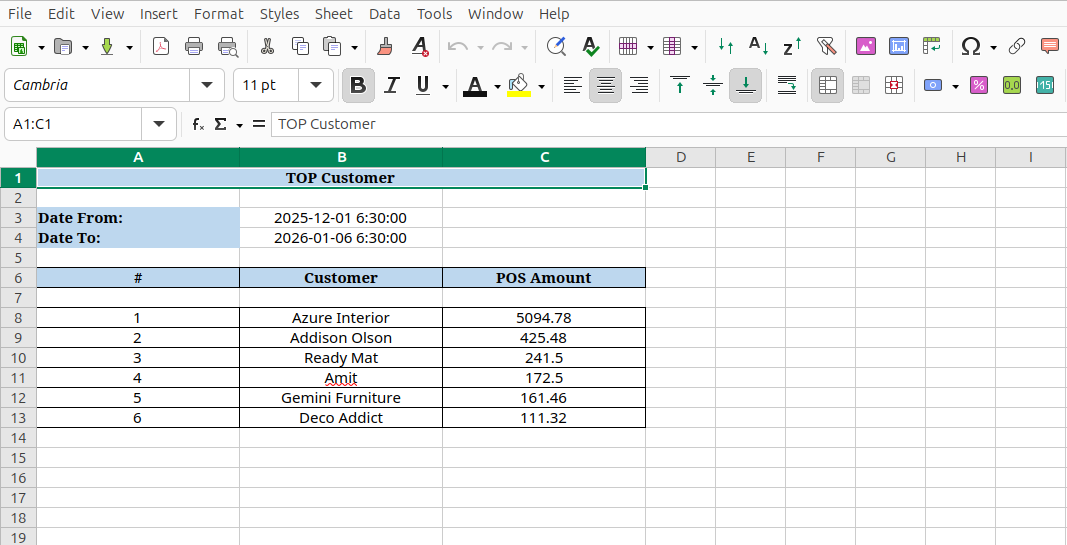This screenshot has width=1067, height=545.
Task: Select column D header
Action: [x=680, y=157]
